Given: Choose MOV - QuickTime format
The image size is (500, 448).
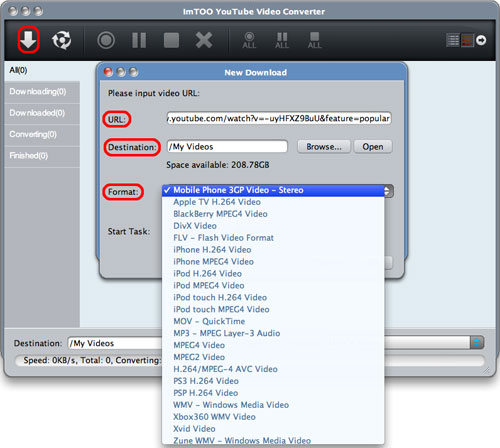Looking at the screenshot, I should (273, 321).
